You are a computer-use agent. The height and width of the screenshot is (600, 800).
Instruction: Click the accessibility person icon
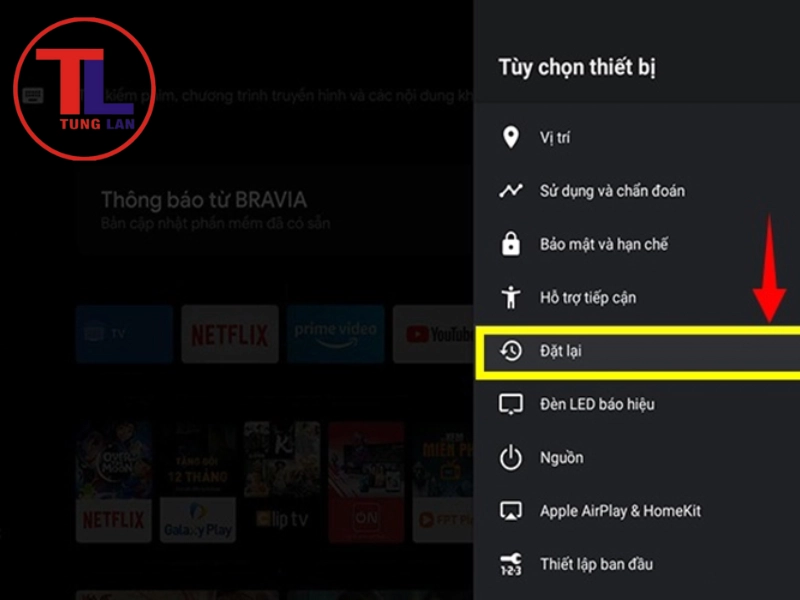coord(511,297)
